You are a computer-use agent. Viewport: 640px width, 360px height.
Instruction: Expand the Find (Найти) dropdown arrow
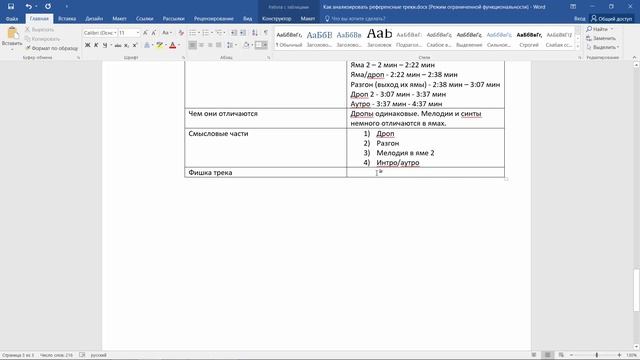612,29
